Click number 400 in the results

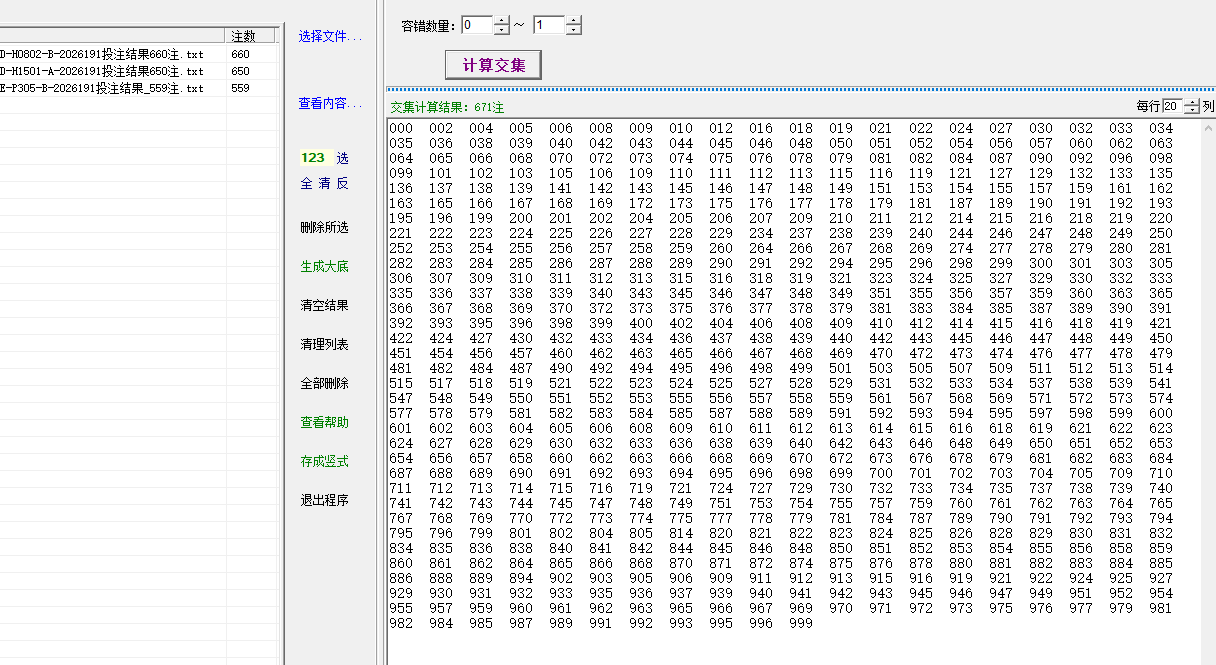pos(641,323)
